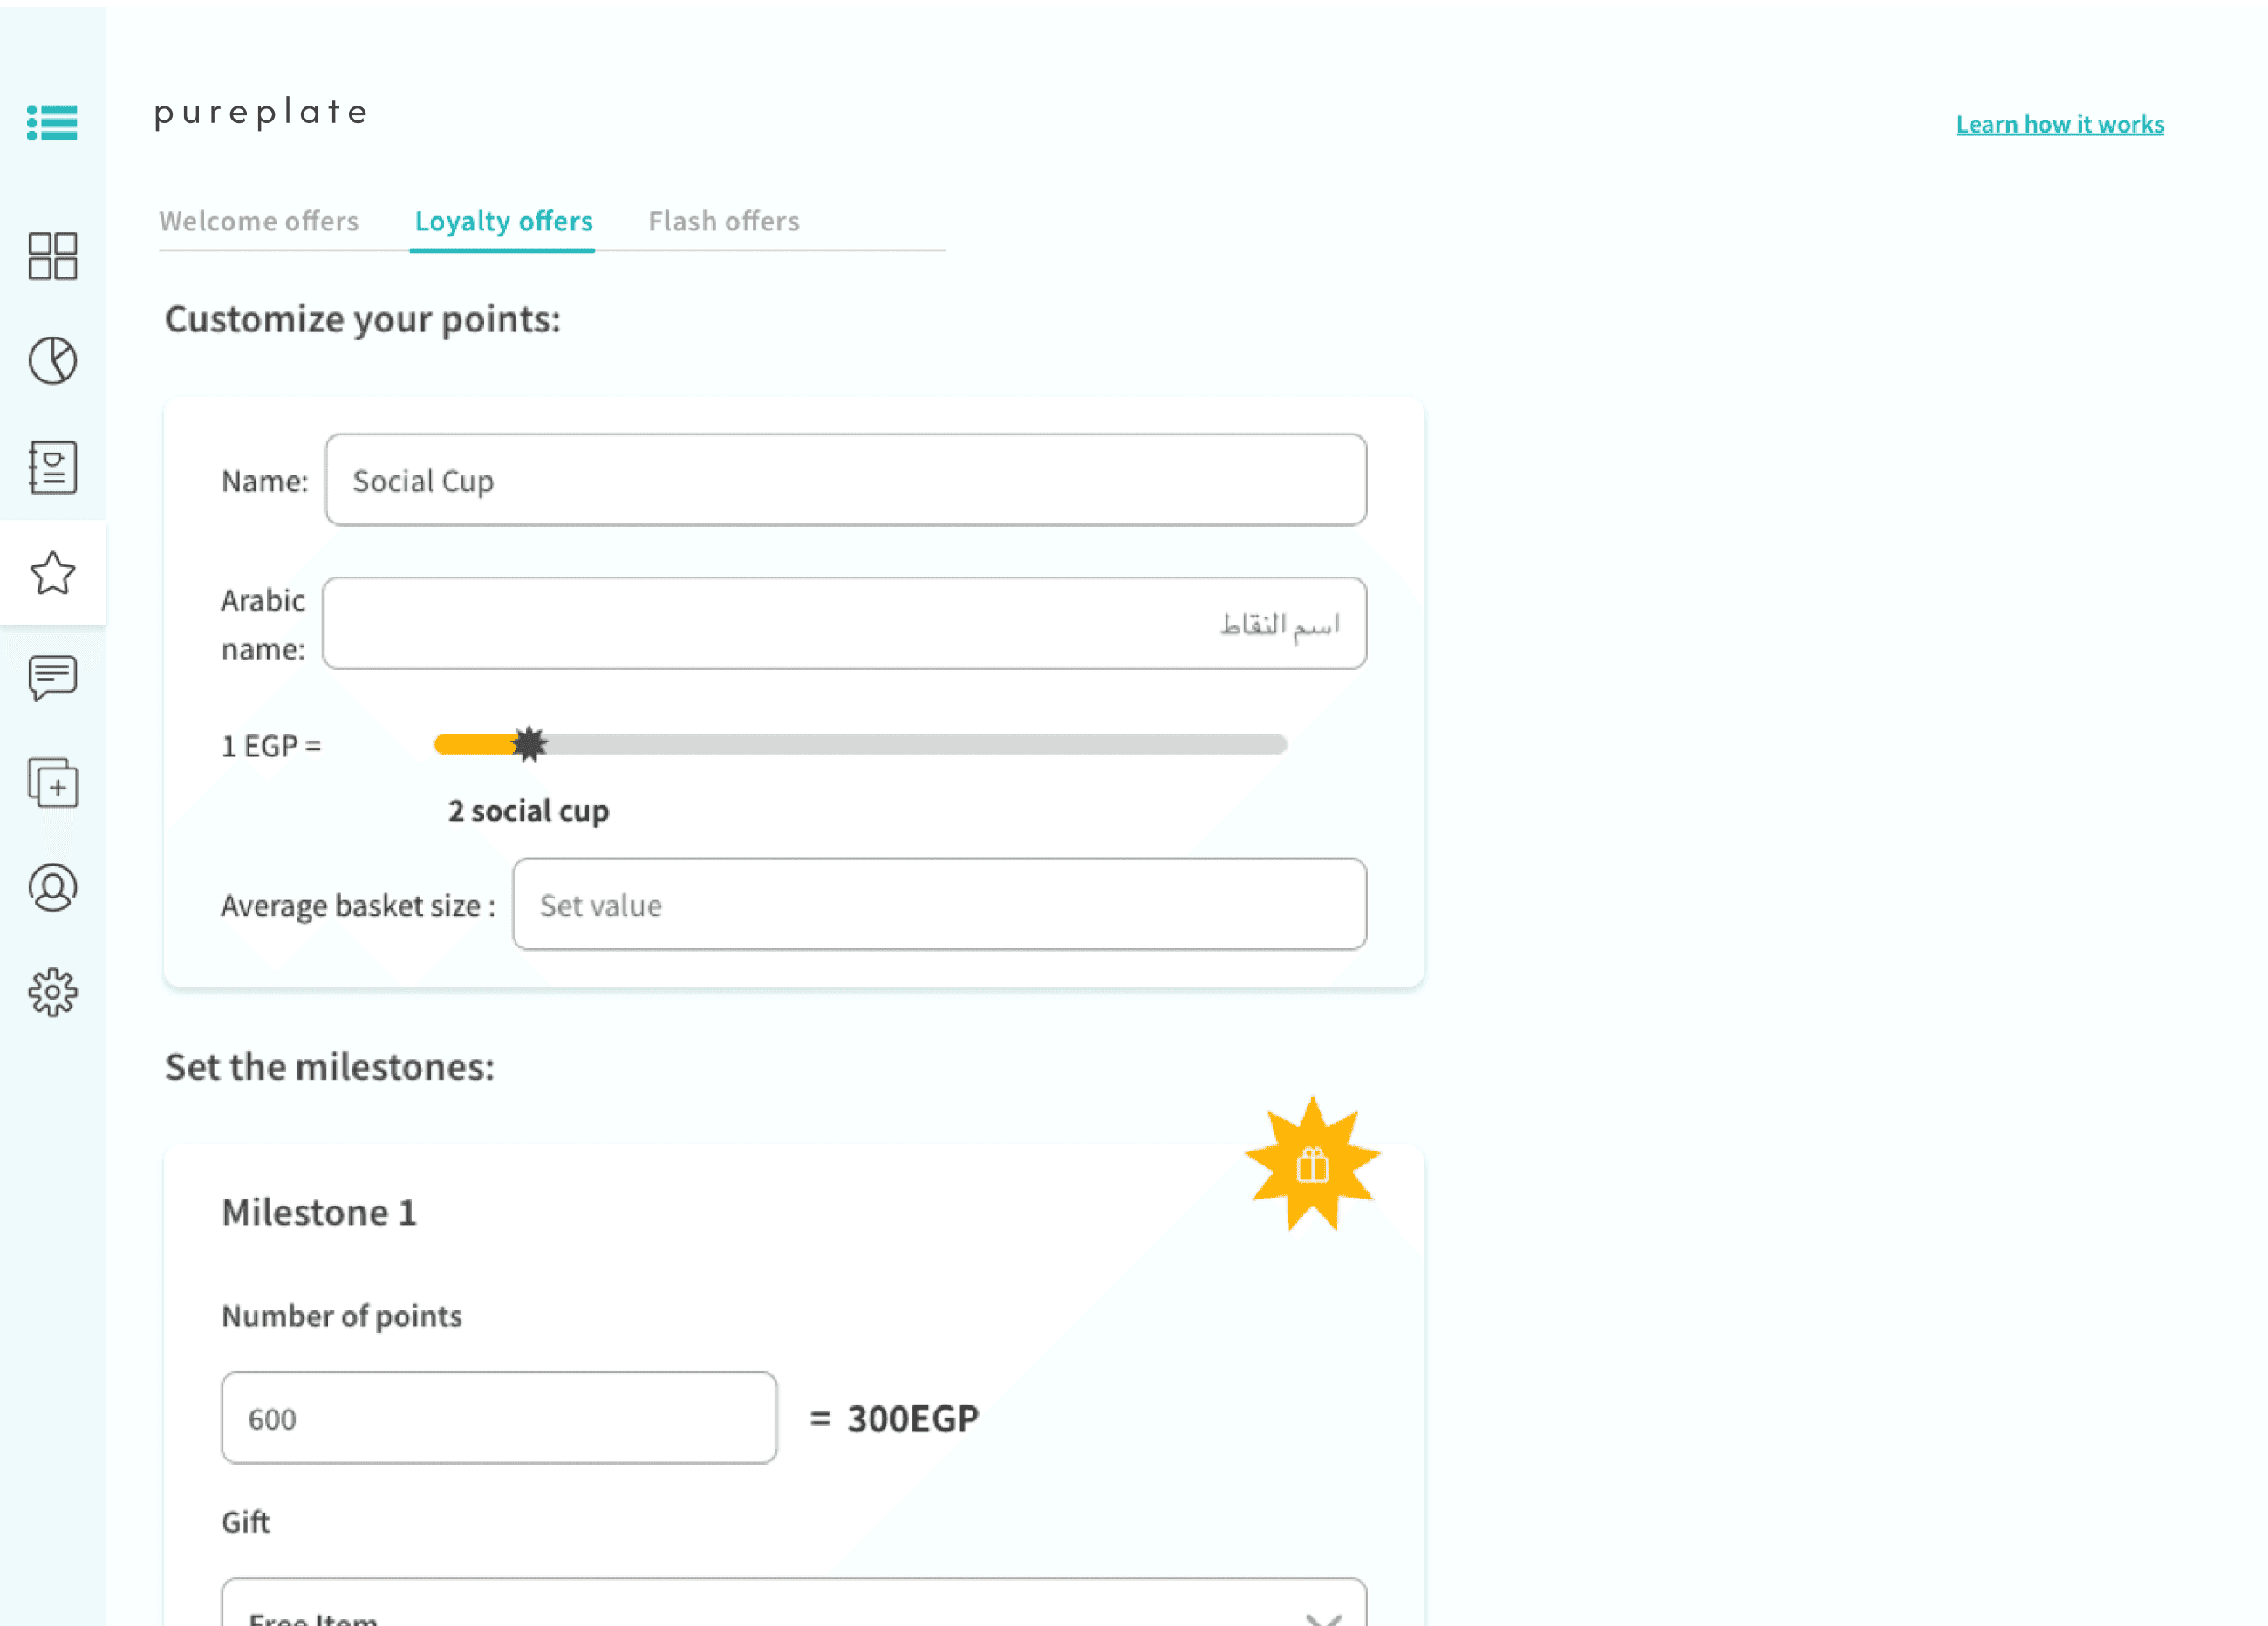
Task: Open the dashboard grid icon
Action: 52,256
